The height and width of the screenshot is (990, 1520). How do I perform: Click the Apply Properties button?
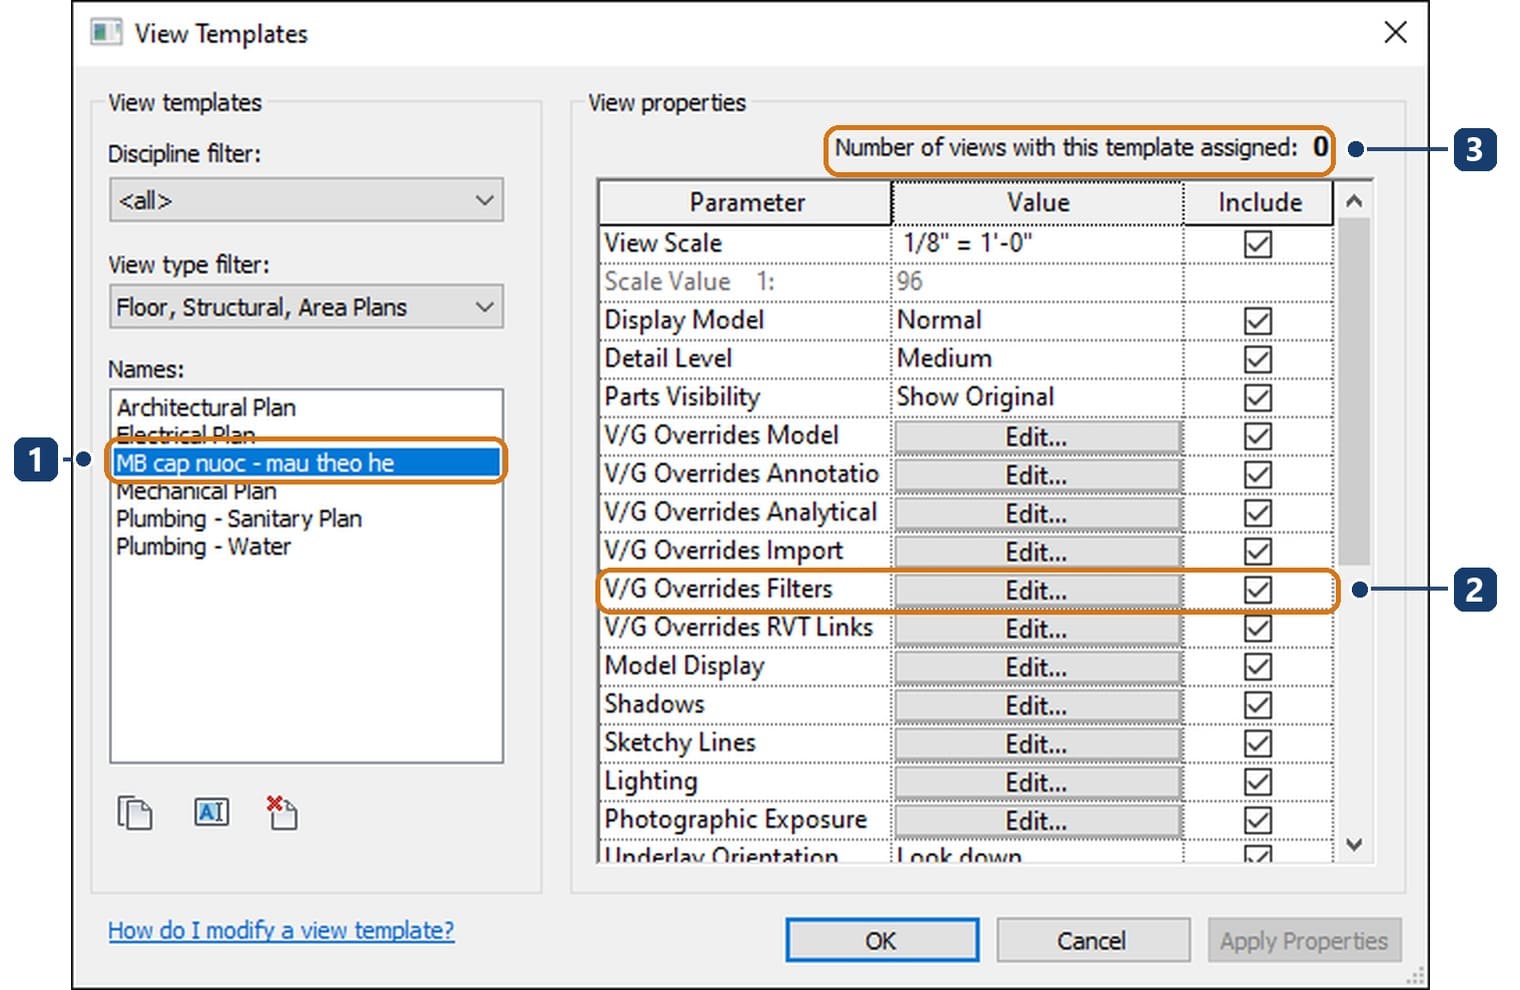pyautogui.click(x=1304, y=941)
